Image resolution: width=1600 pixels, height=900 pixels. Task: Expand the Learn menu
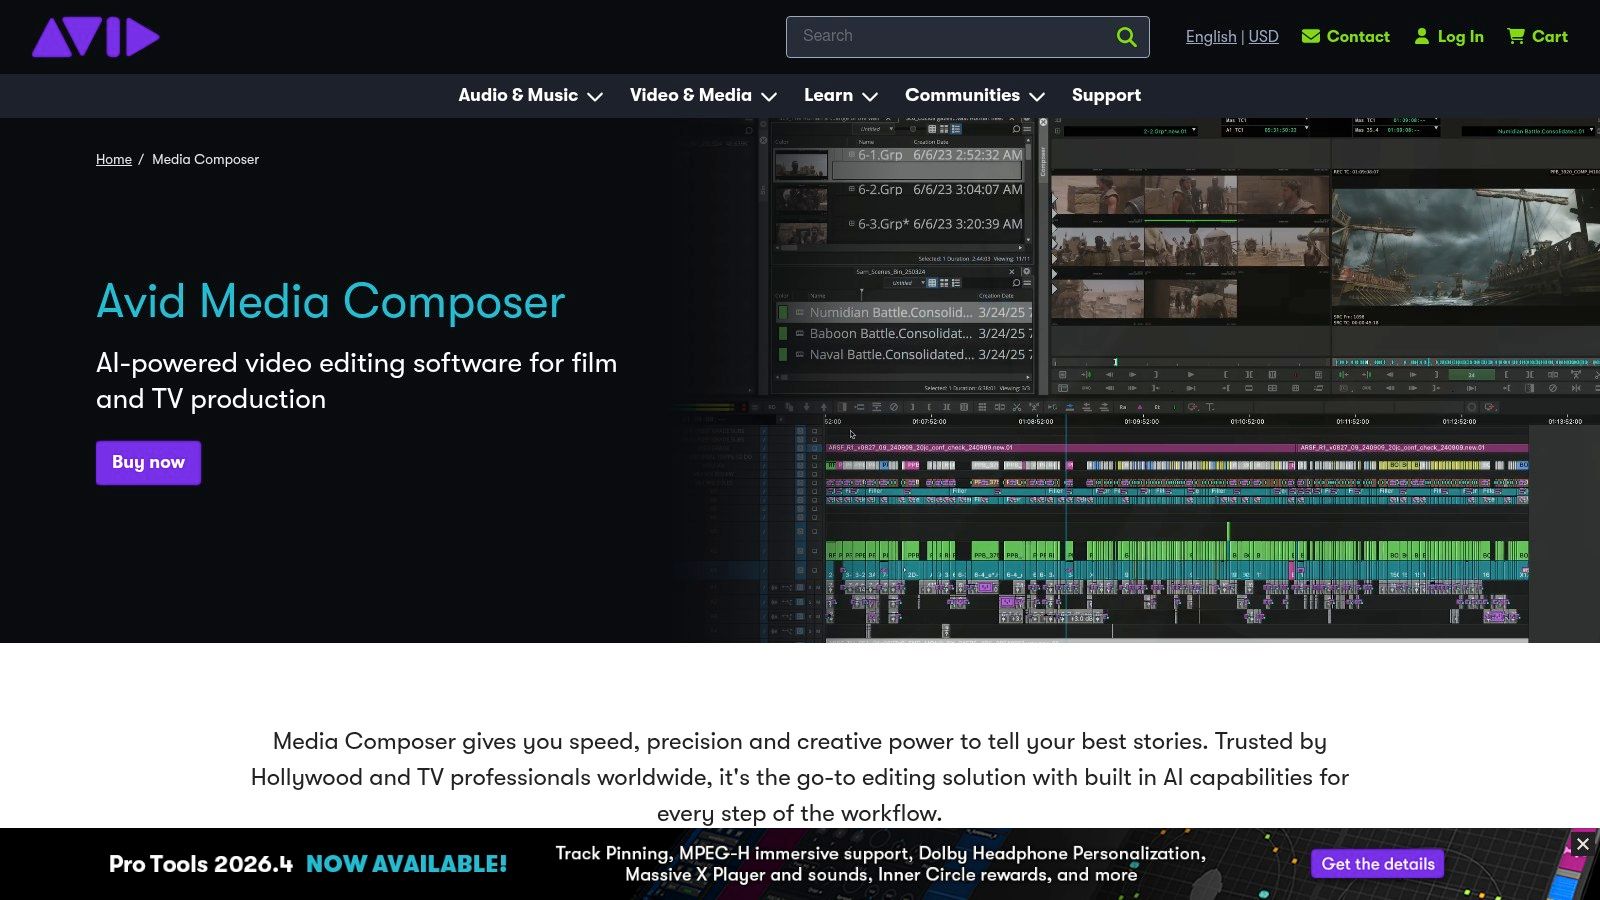tap(840, 95)
